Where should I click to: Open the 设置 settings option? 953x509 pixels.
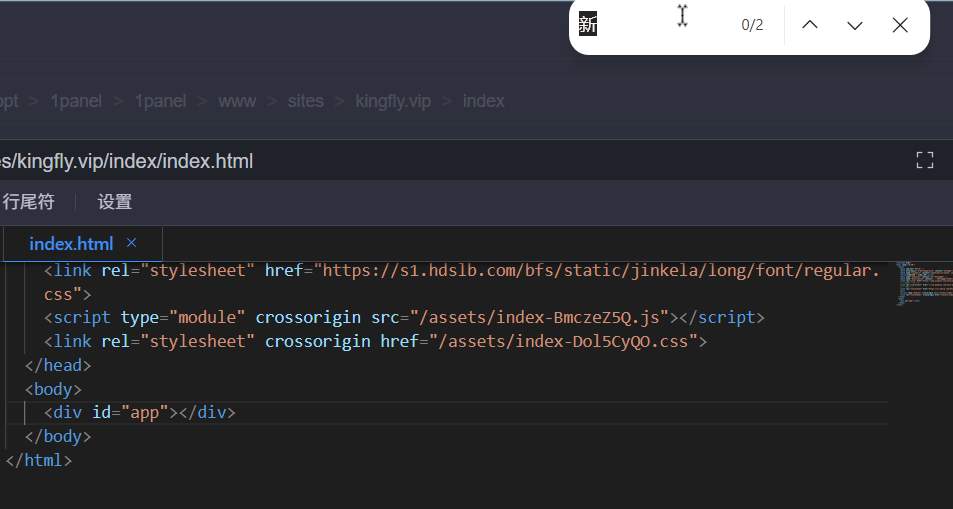pos(115,202)
